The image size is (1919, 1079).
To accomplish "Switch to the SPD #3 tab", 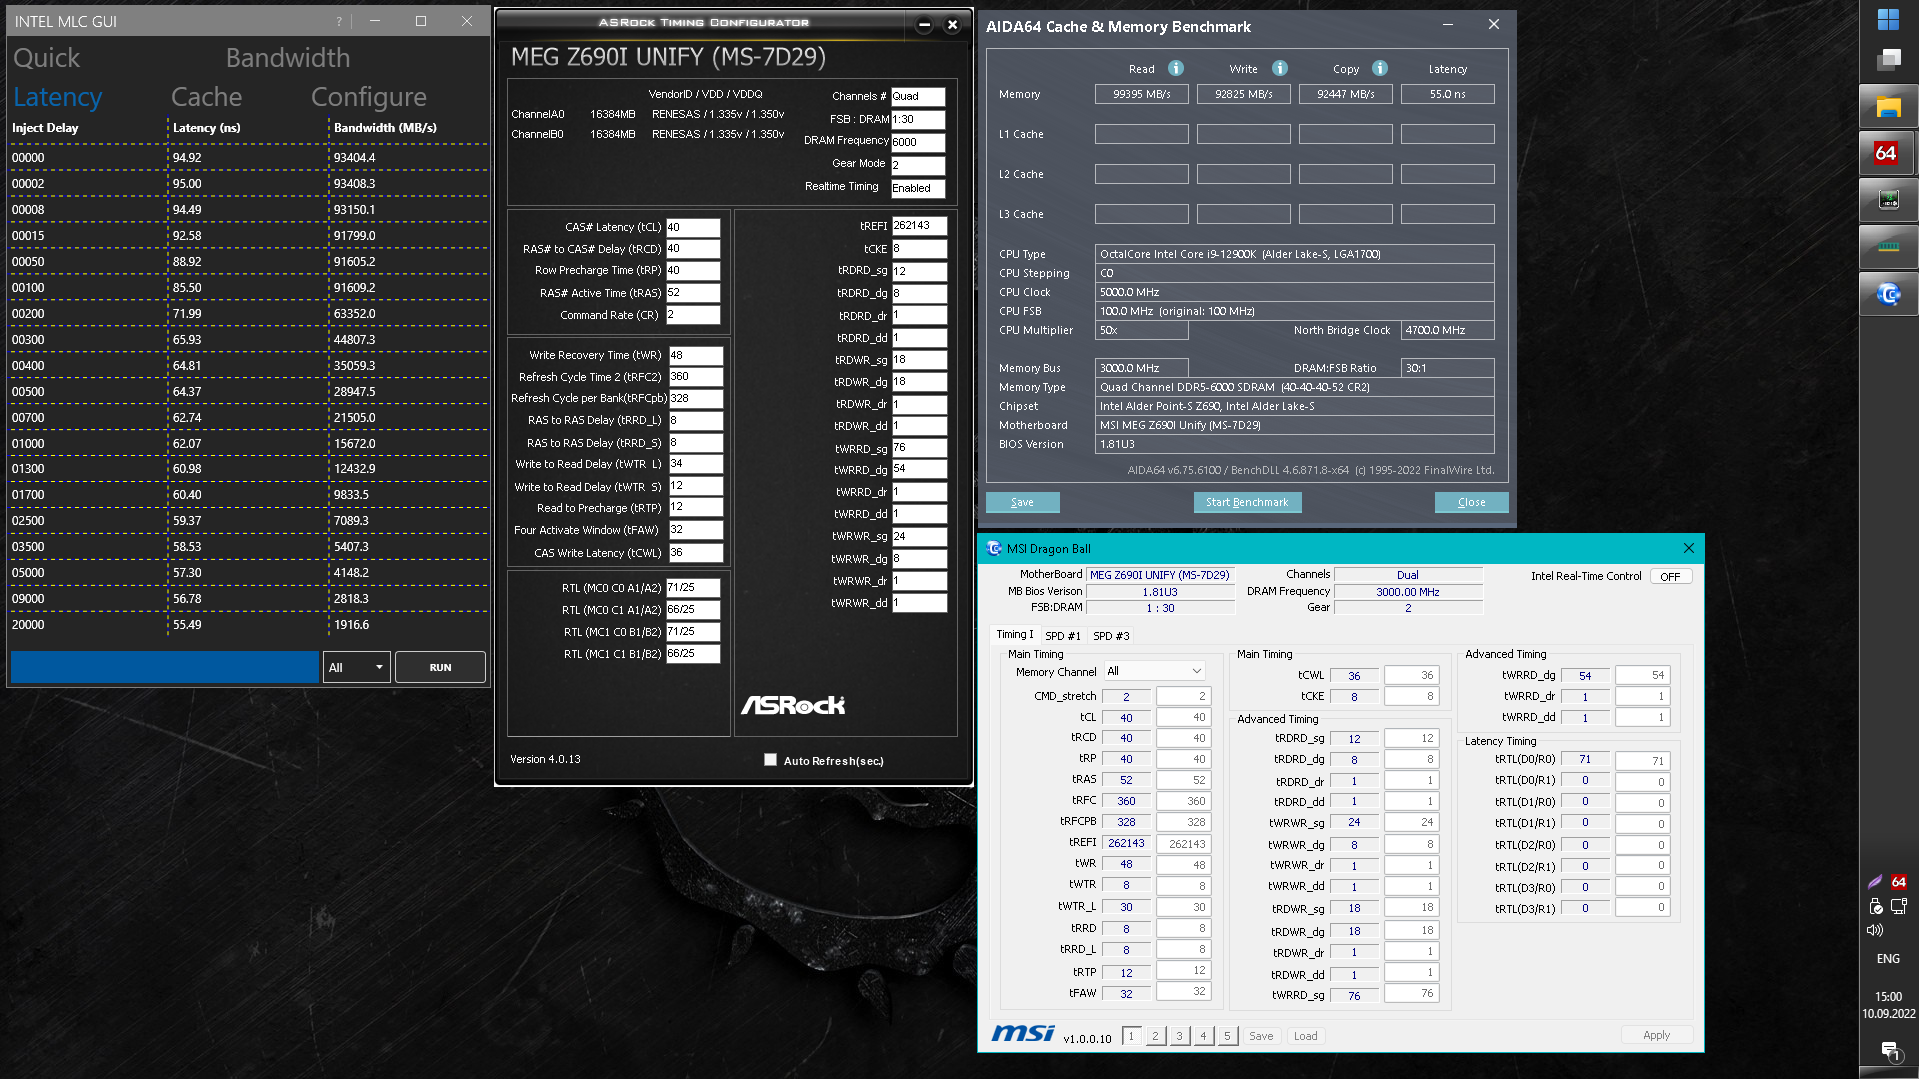I will pos(1111,635).
